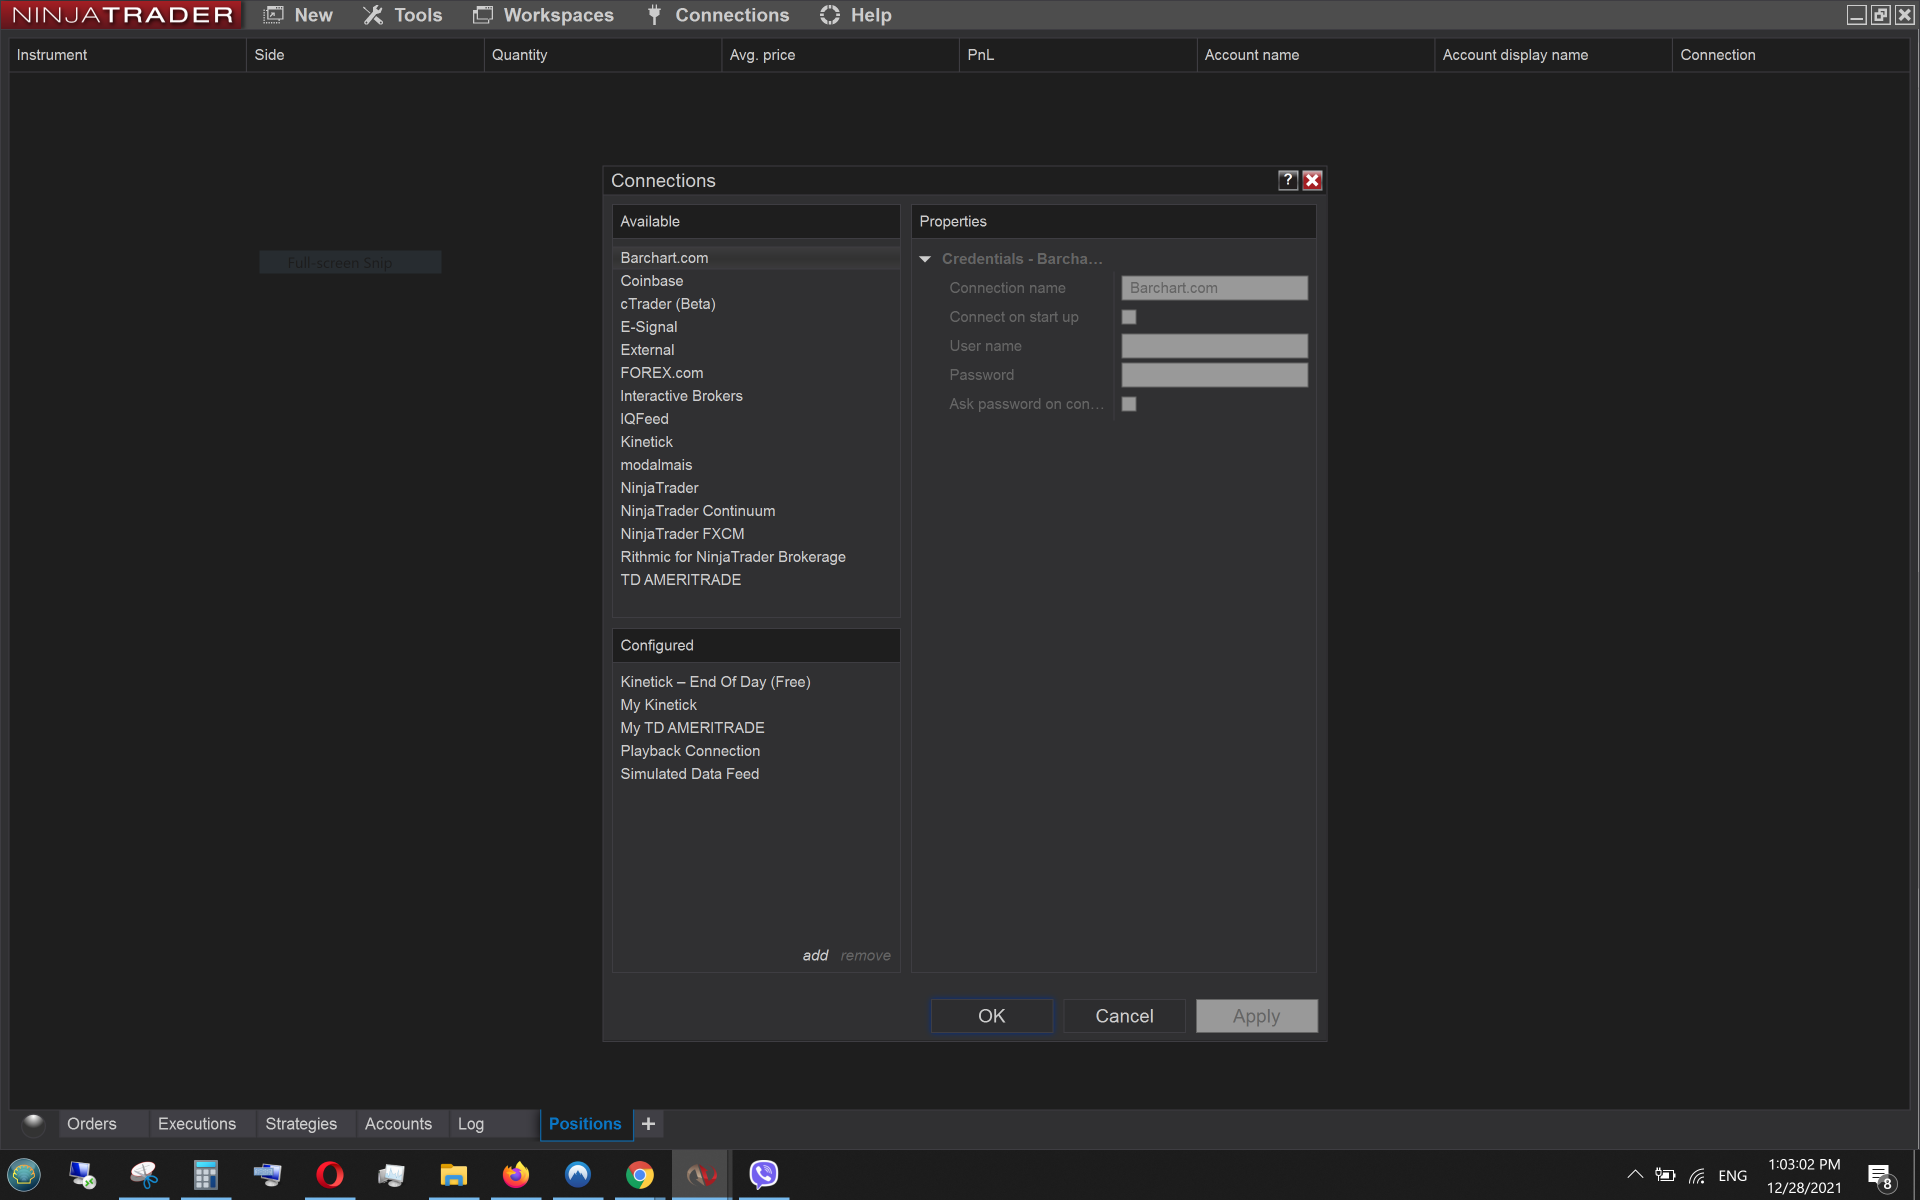This screenshot has height=1200, width=1920.
Task: Click the plus icon to add new tab
Action: pos(648,1124)
